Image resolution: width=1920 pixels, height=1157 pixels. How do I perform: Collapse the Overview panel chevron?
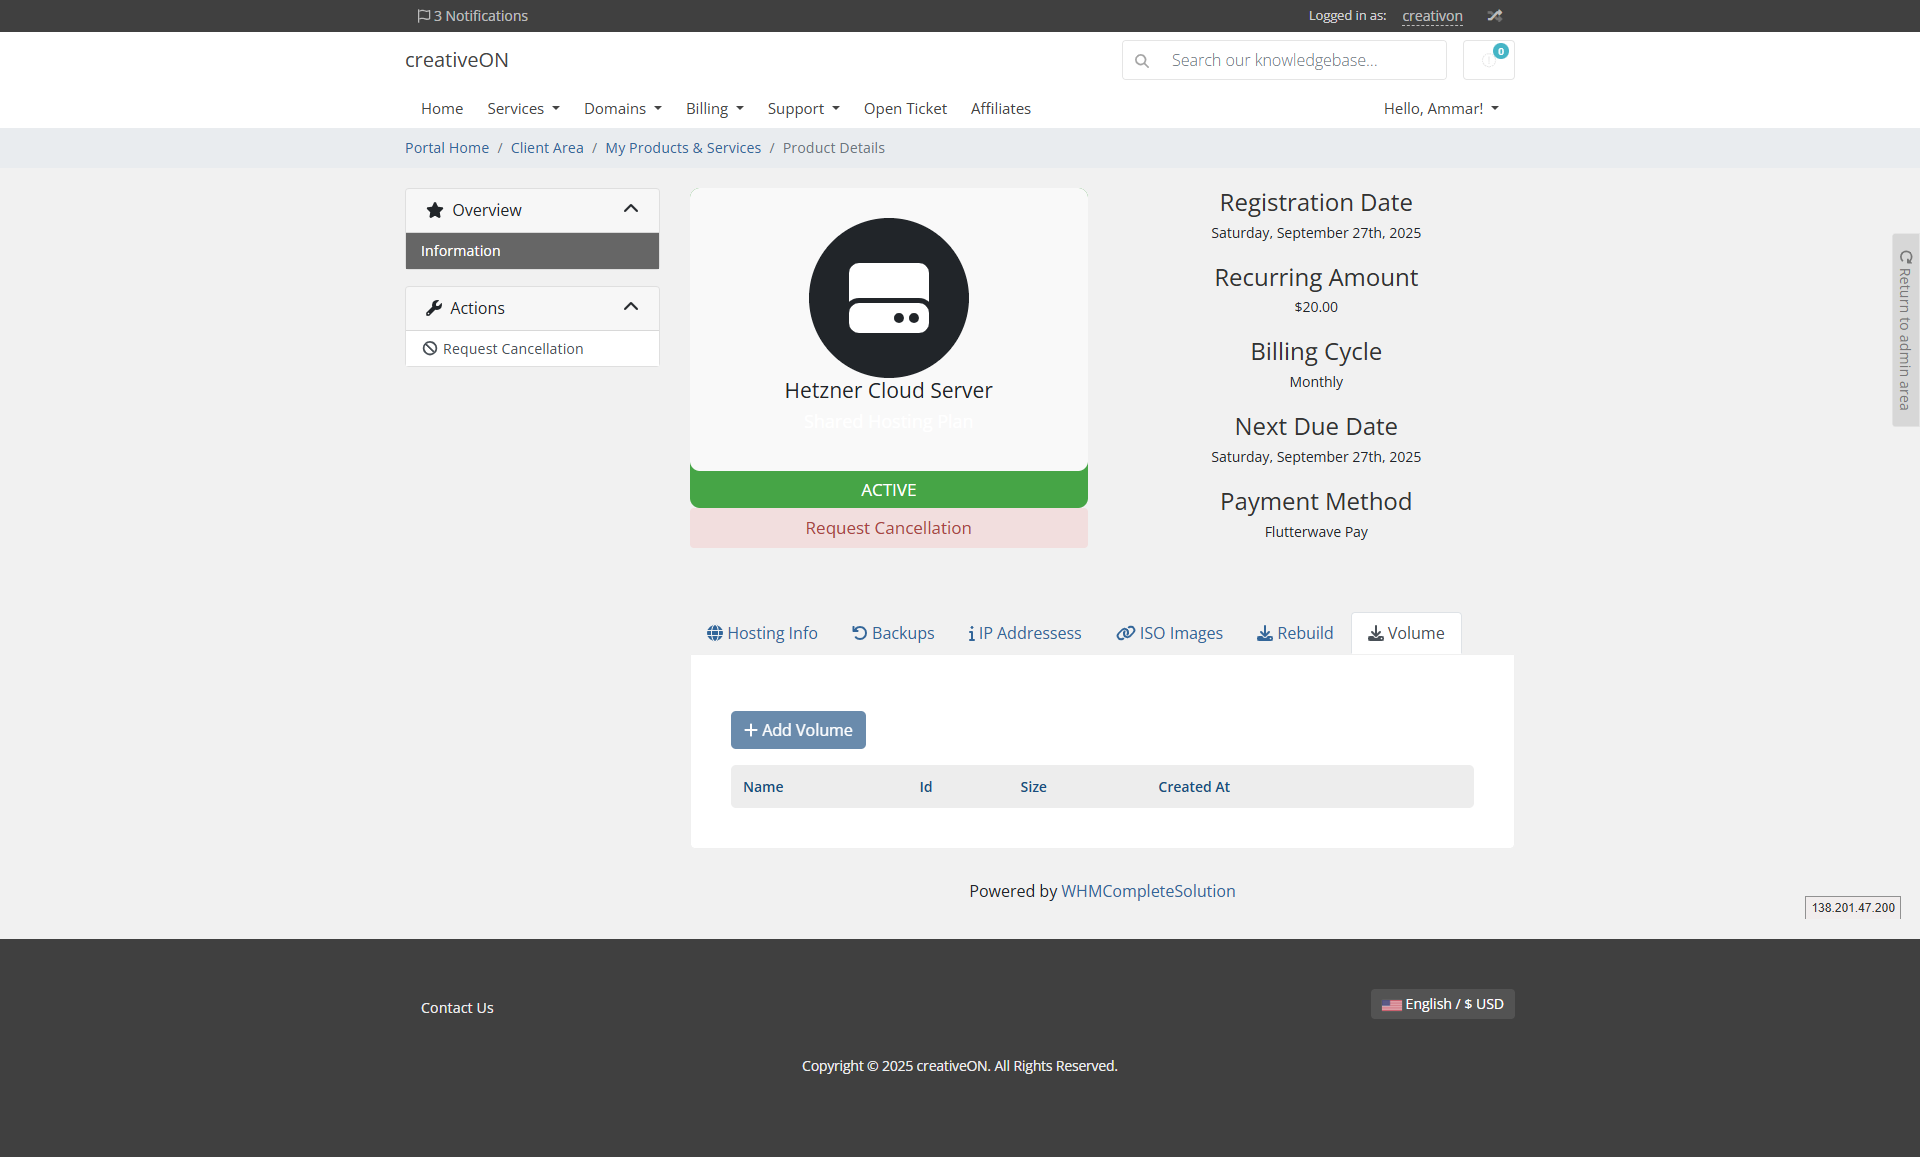point(631,209)
